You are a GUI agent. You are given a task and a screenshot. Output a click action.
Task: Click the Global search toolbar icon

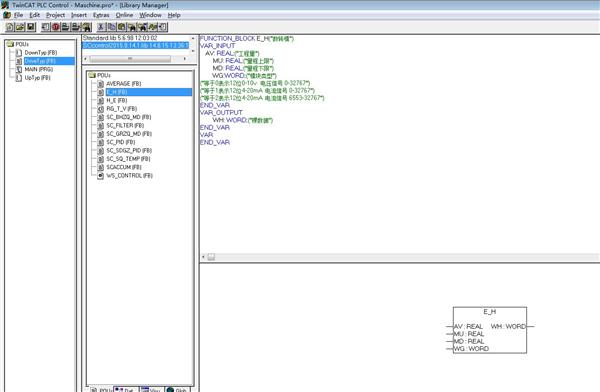click(x=87, y=27)
